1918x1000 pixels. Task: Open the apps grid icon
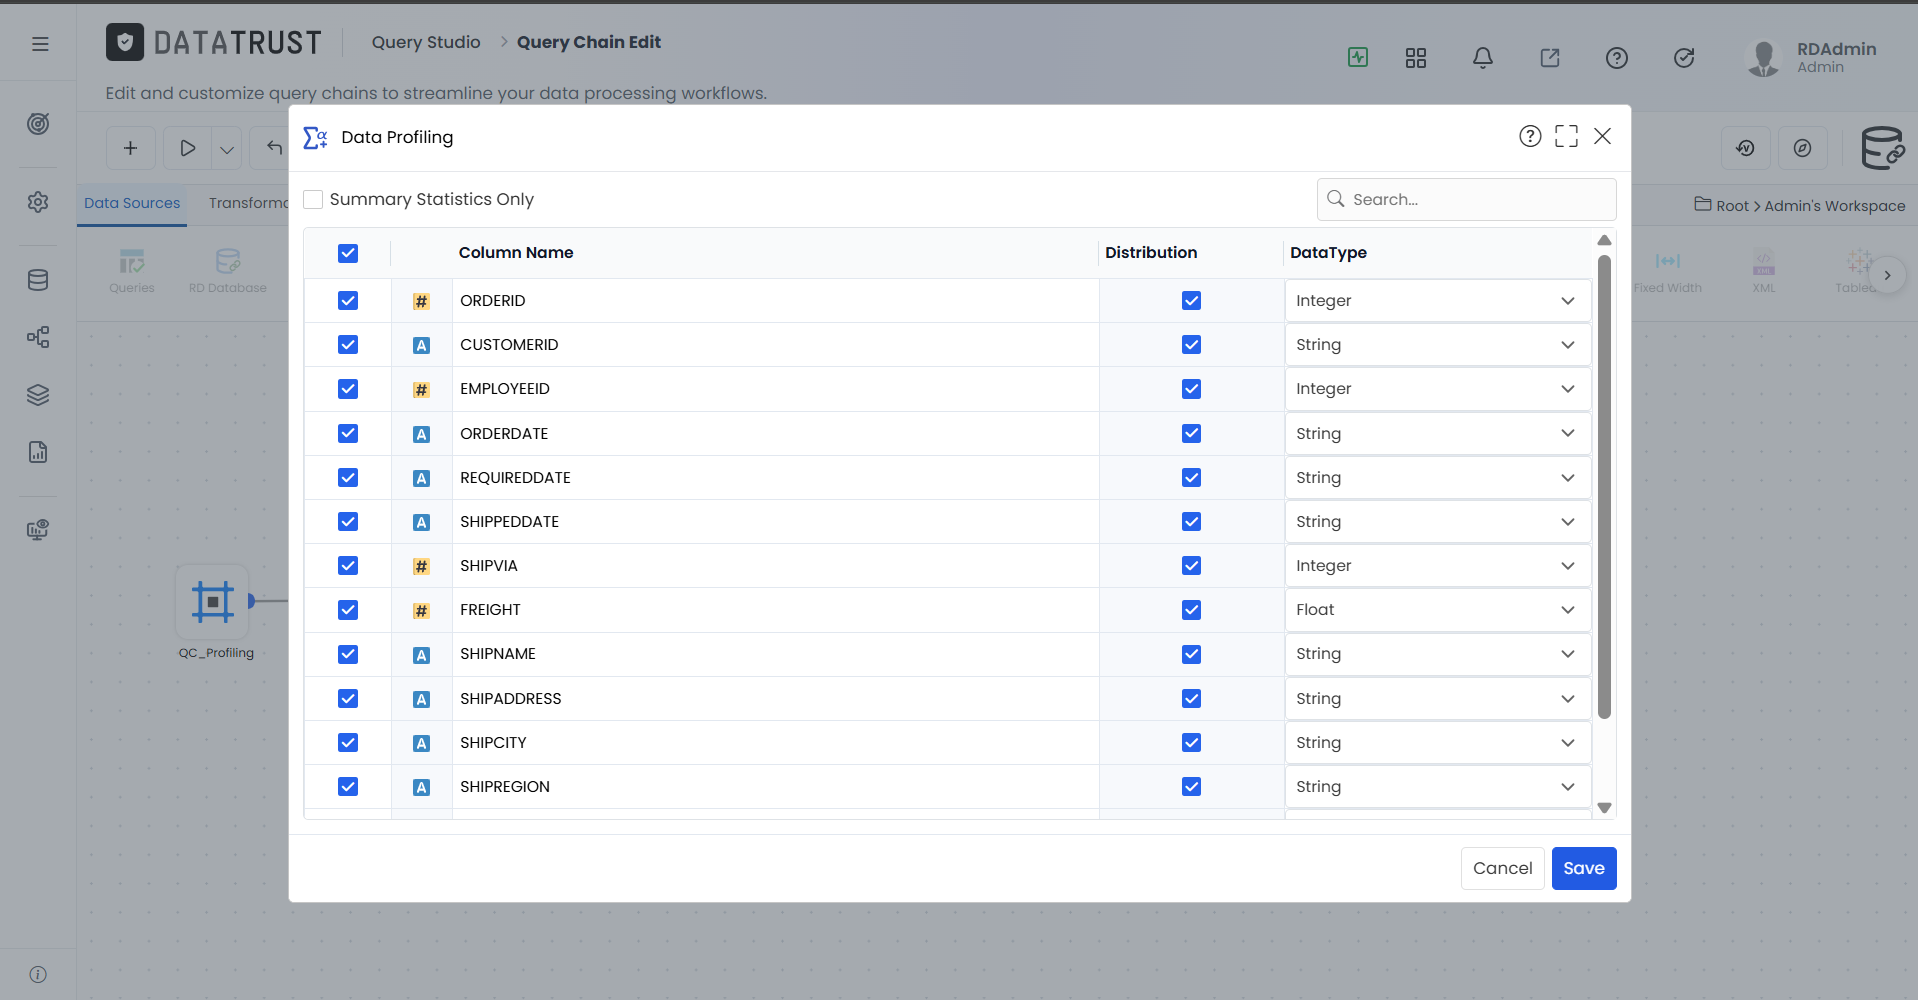tap(1416, 58)
